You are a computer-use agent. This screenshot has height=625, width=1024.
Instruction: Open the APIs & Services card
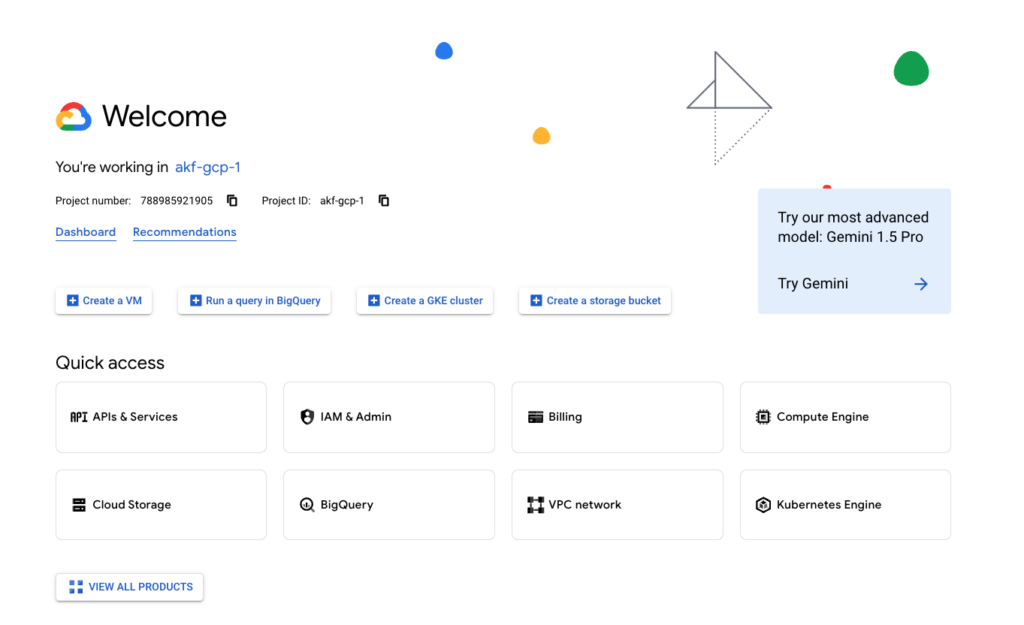(x=161, y=417)
